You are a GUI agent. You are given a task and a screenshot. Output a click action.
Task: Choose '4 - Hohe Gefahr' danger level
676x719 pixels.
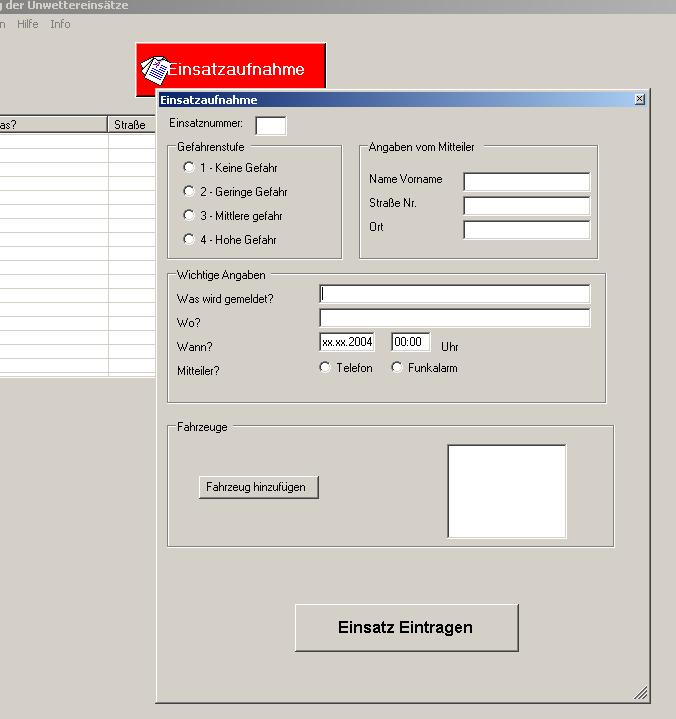coord(189,239)
